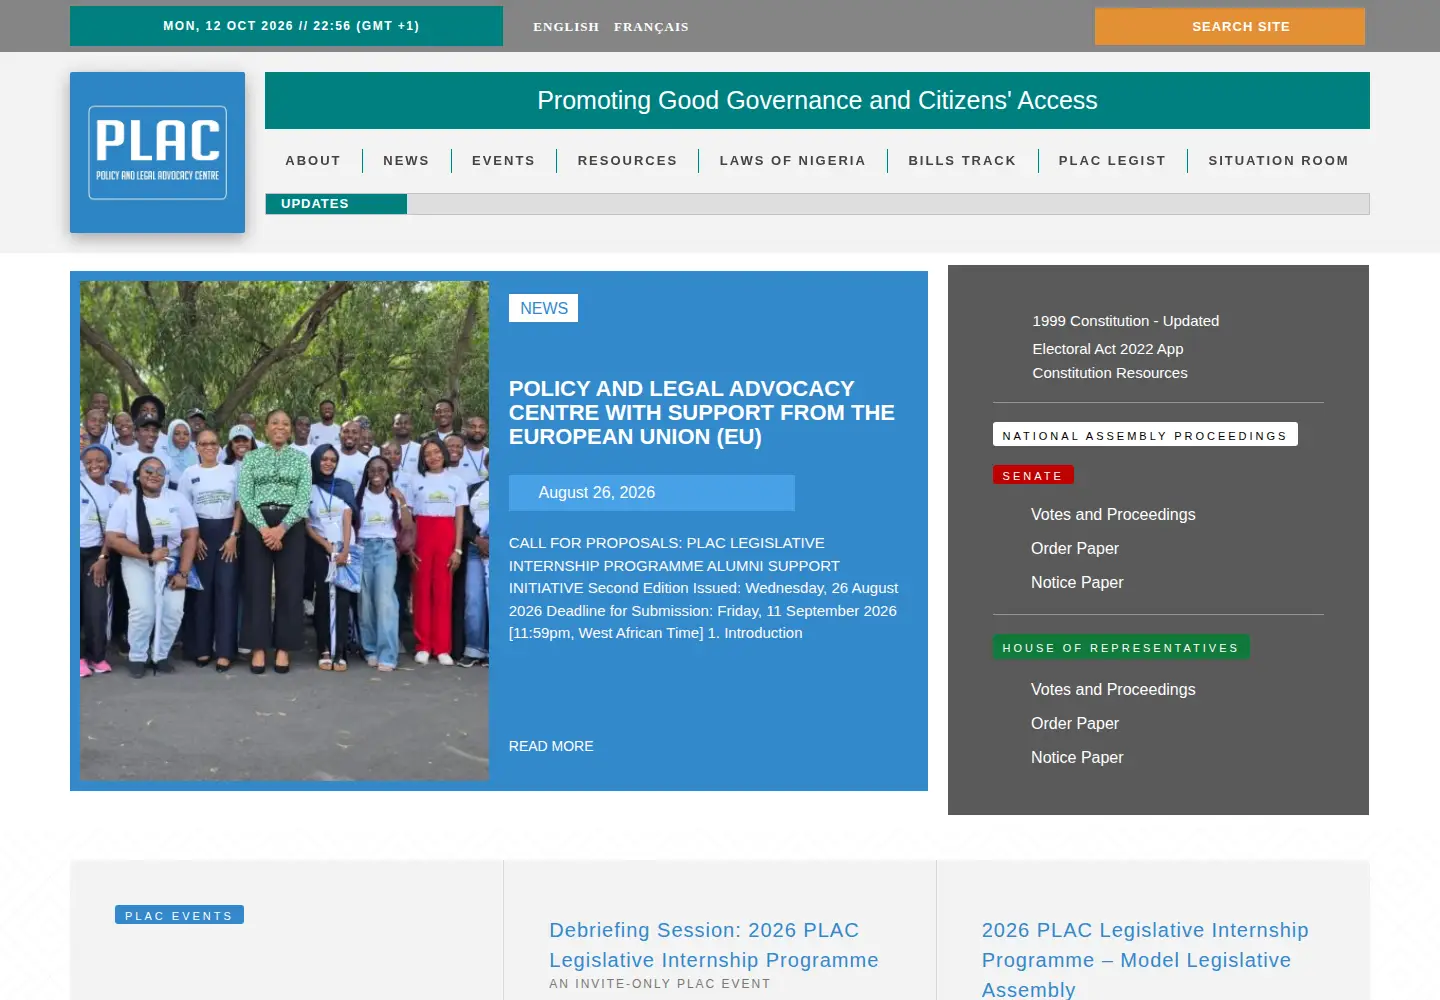Click the PLAC Events tag
Screen dimensions: 1440x1000
pos(179,915)
